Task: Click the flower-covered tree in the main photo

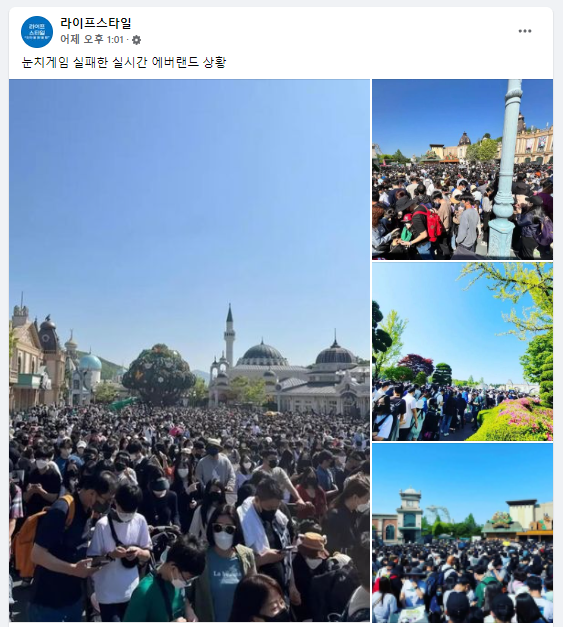Action: coord(158,373)
